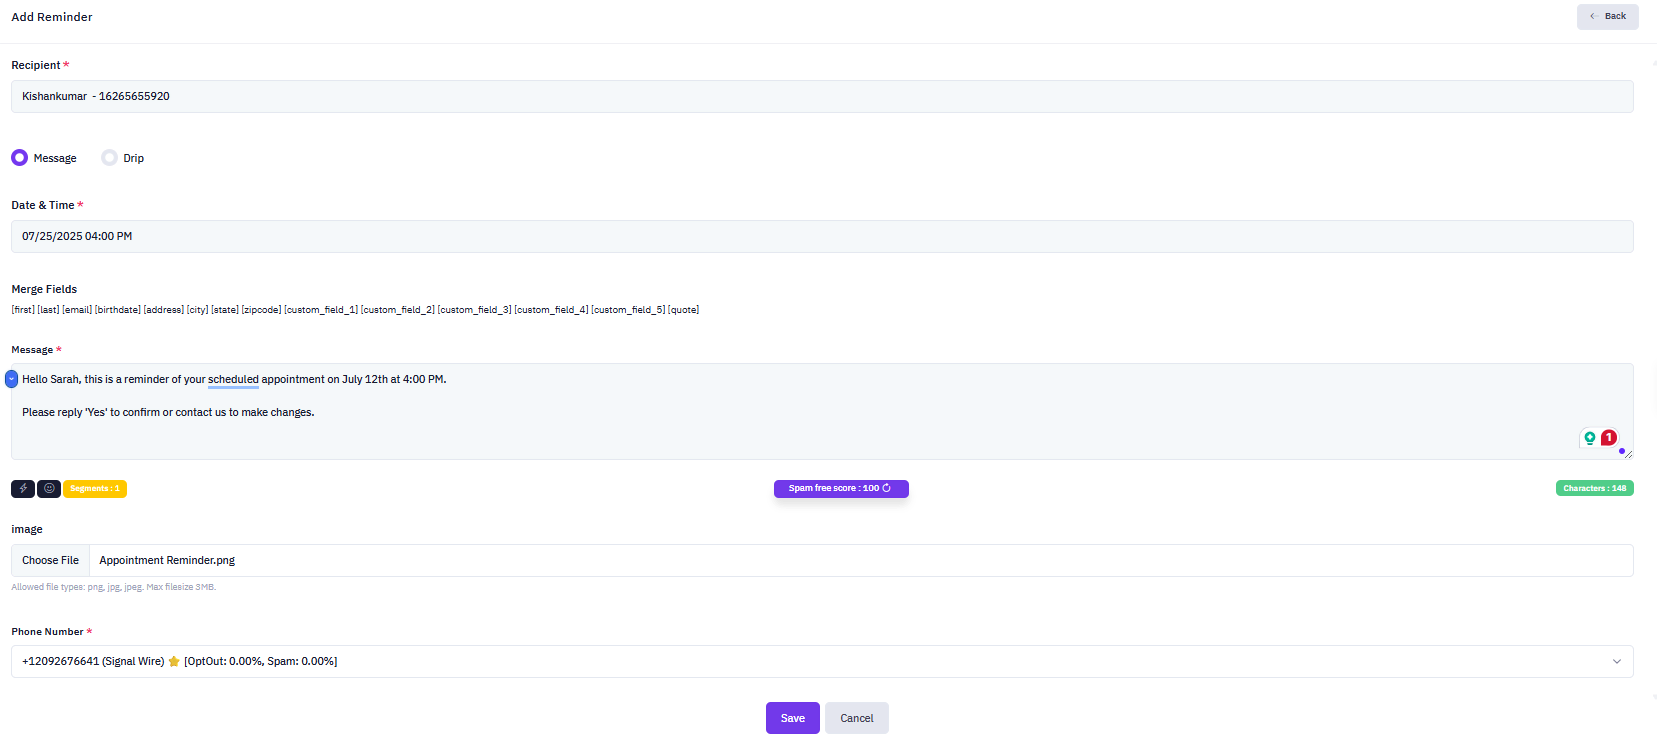Select the Drip radio option

(x=109, y=158)
